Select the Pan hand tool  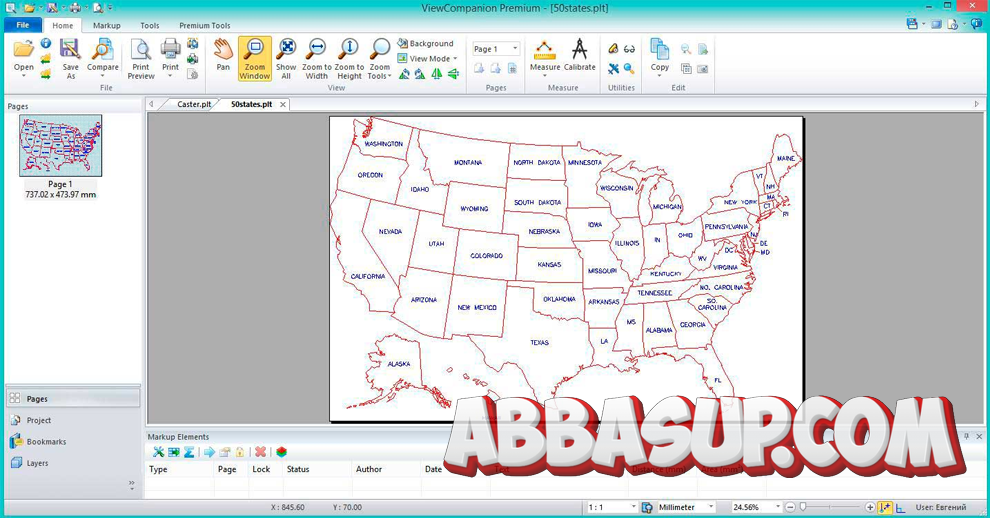(x=223, y=56)
